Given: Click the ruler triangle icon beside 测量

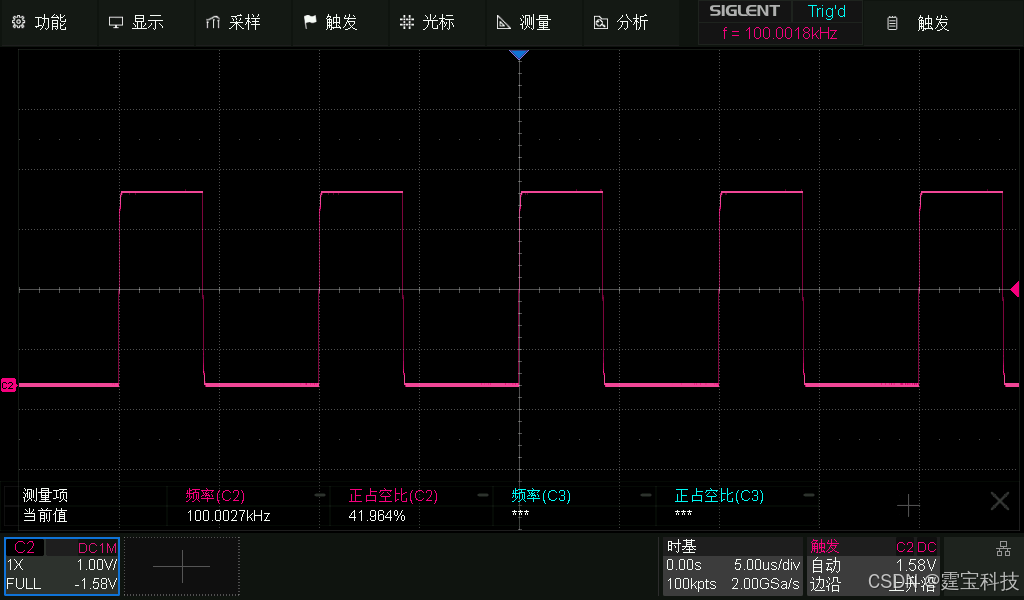Looking at the screenshot, I should (504, 22).
